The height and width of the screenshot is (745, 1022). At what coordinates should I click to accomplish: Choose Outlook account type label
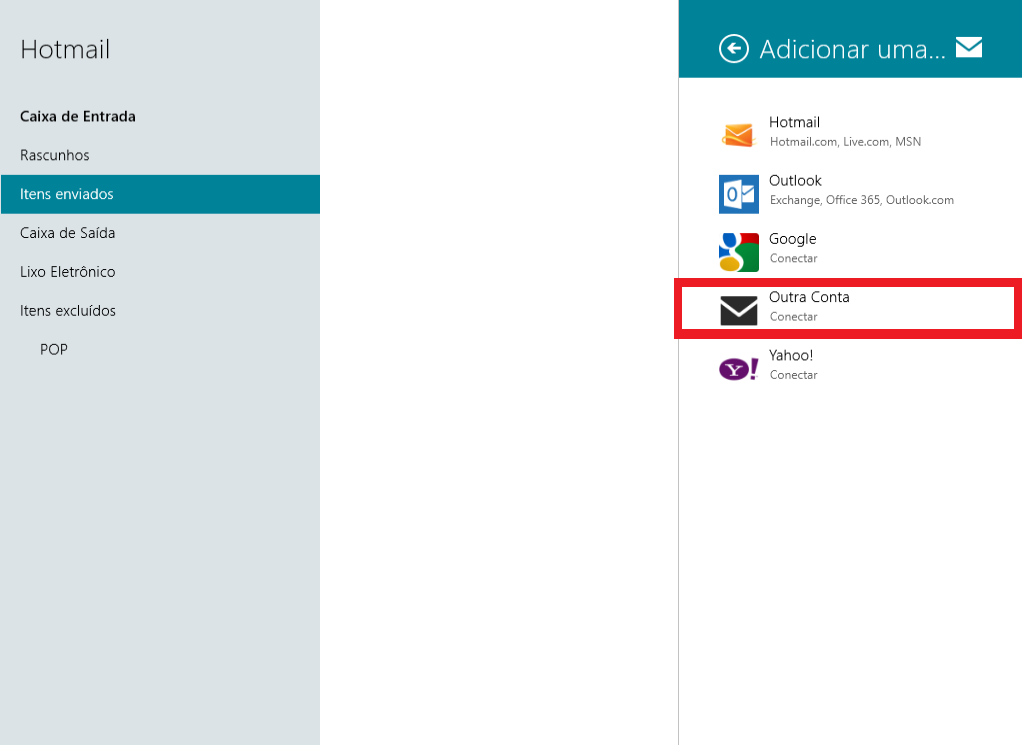pos(795,181)
